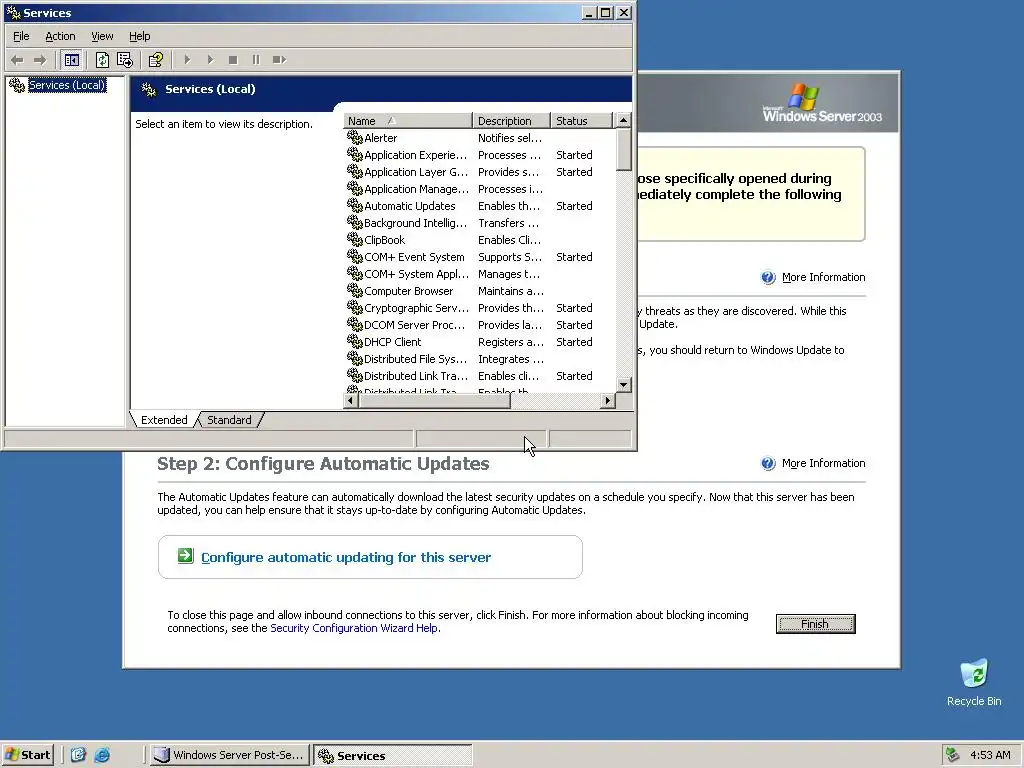Select the Distributed File System service
This screenshot has width=1024, height=768.
click(479, 359)
